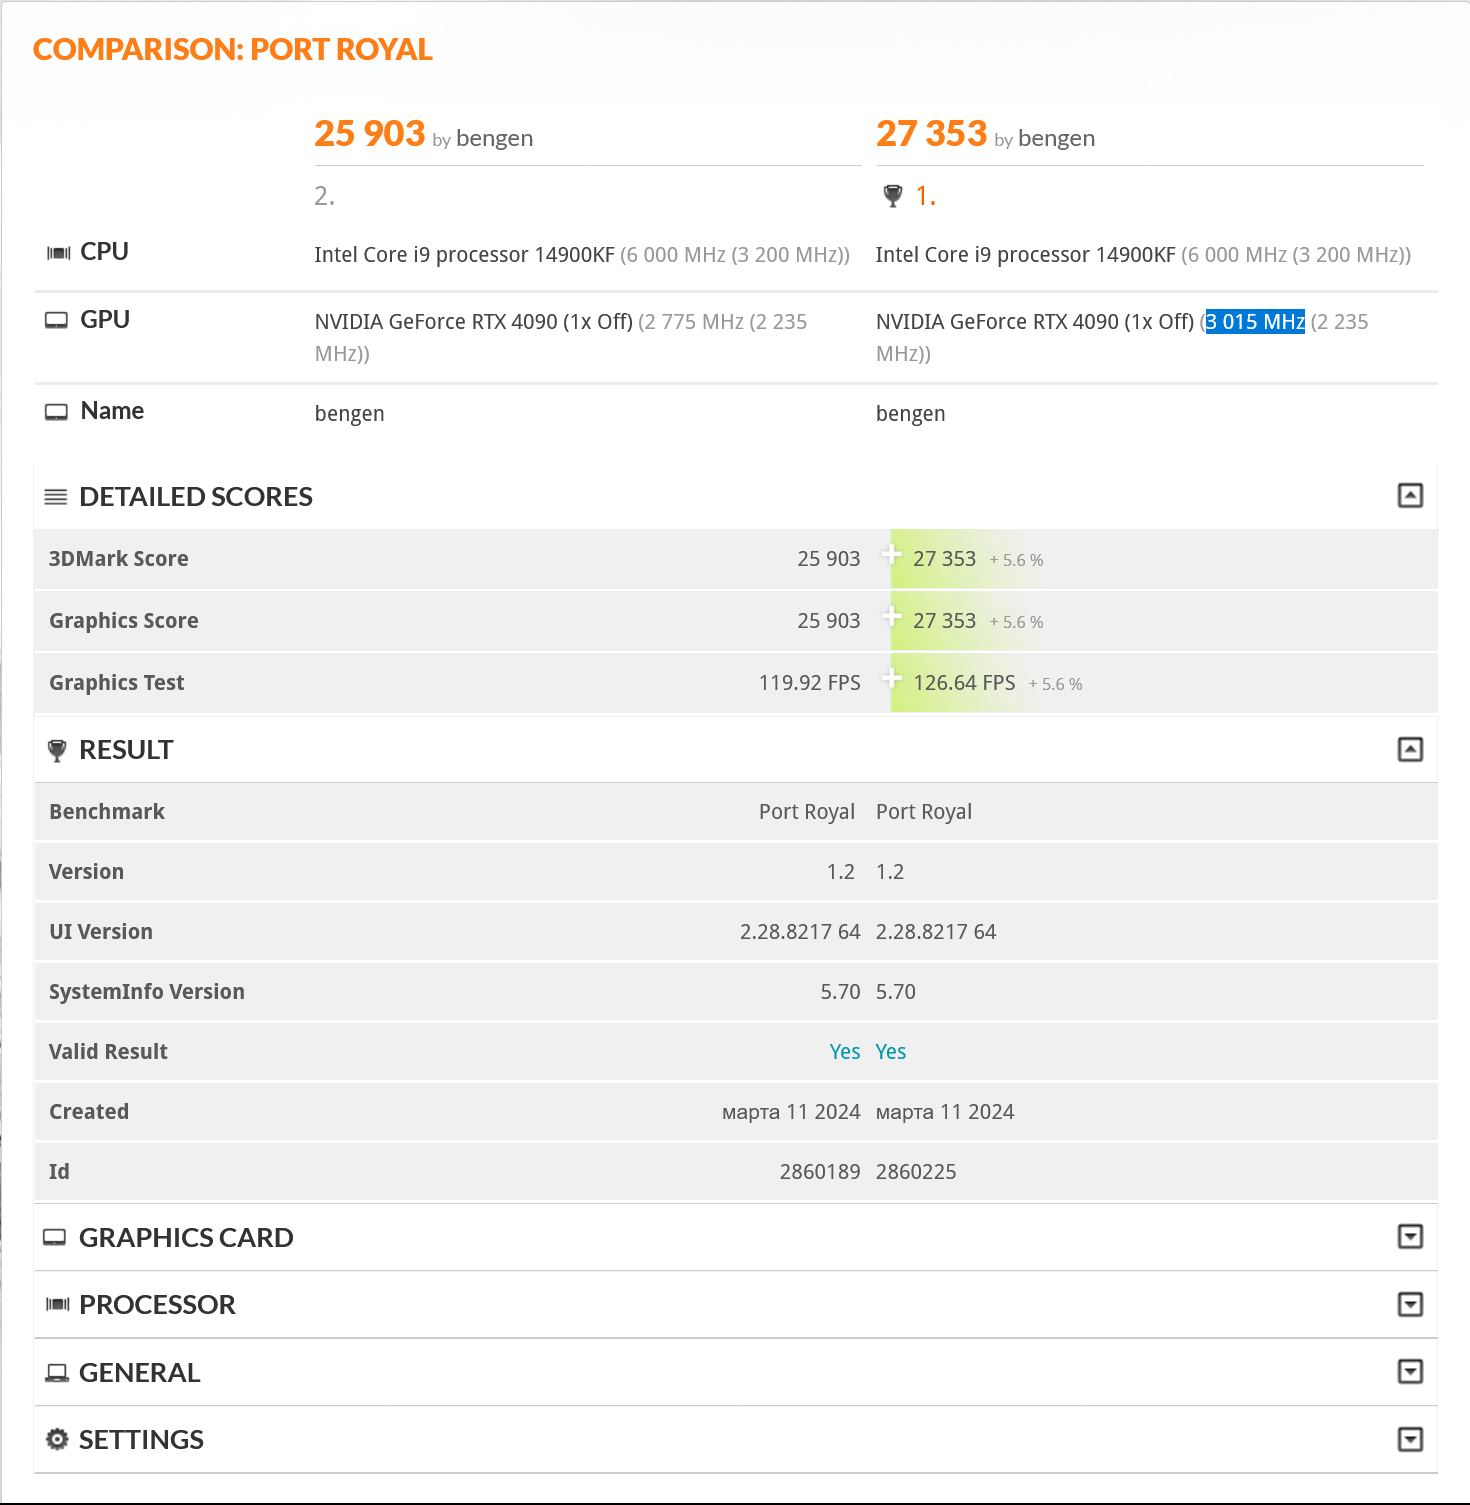
Task: Expand the Settings section arrow
Action: [x=1410, y=1439]
